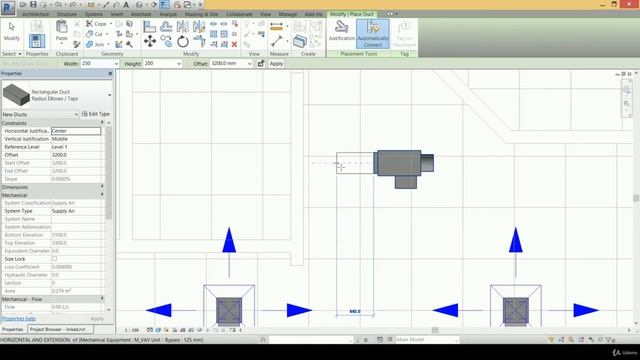Viewport: 640px width, 360px height.
Task: Open the Properties help link
Action: pos(19,319)
